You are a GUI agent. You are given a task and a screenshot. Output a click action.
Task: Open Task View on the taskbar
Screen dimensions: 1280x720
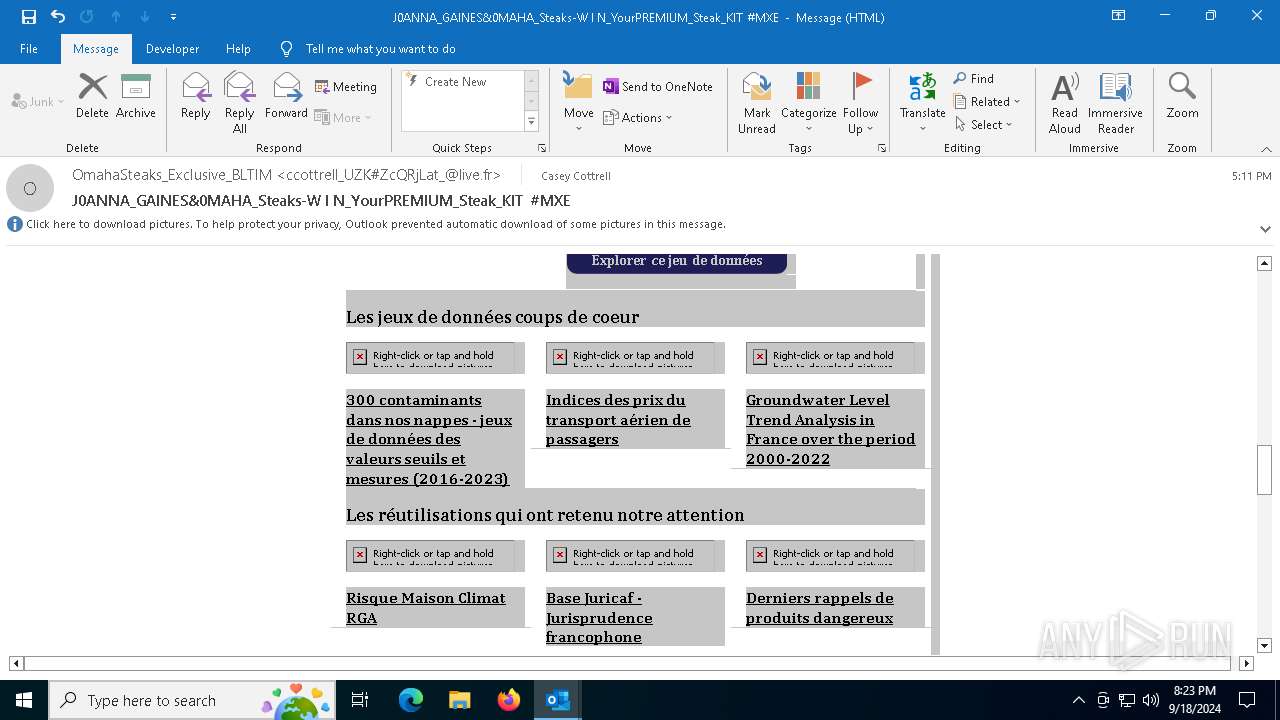(360, 700)
